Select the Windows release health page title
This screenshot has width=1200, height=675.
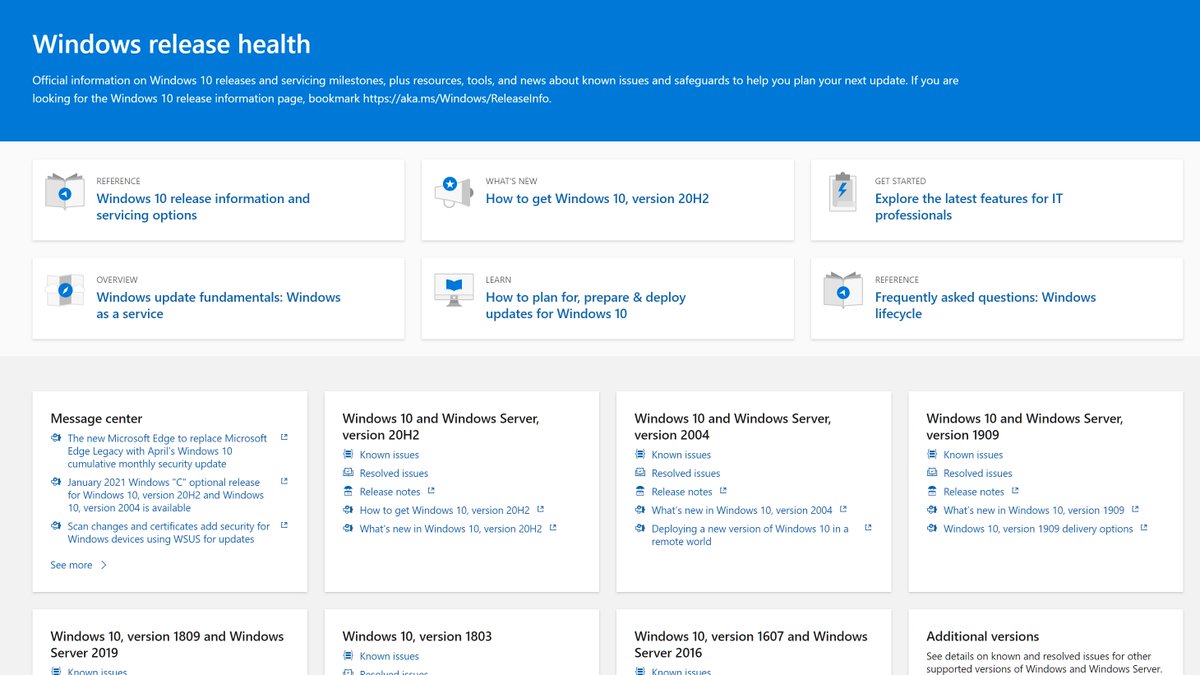(x=171, y=44)
